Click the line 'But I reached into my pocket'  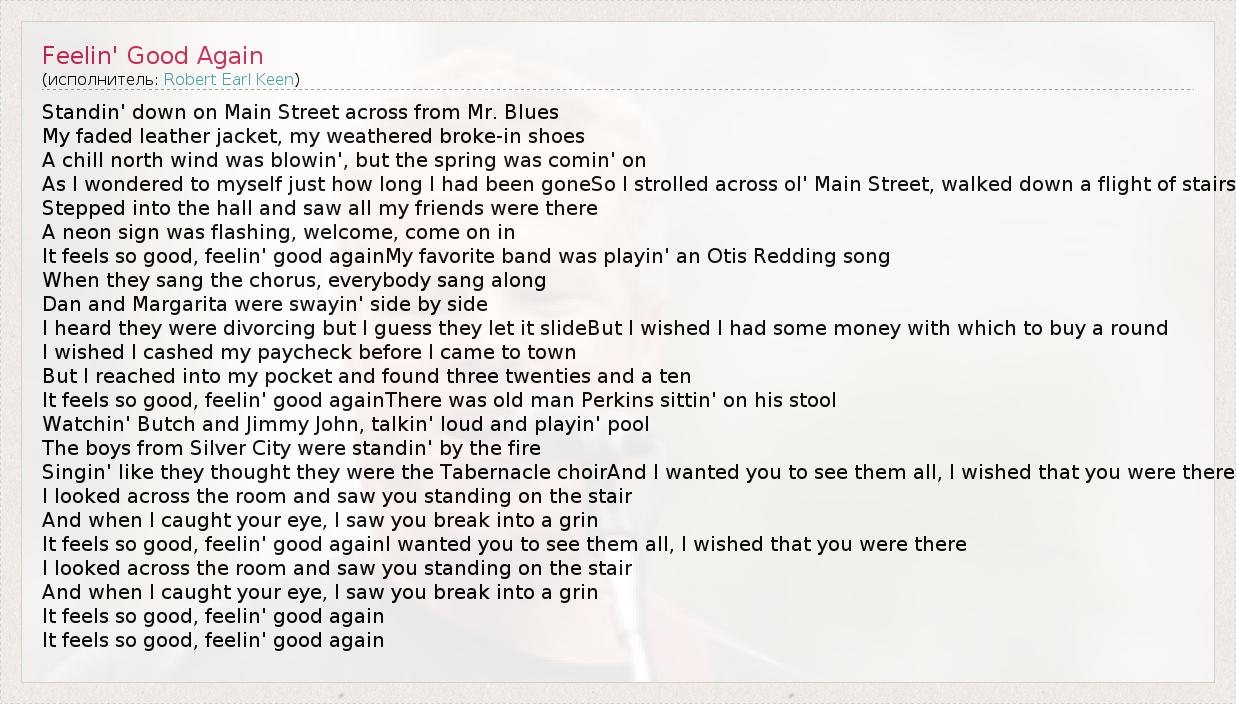(366, 376)
